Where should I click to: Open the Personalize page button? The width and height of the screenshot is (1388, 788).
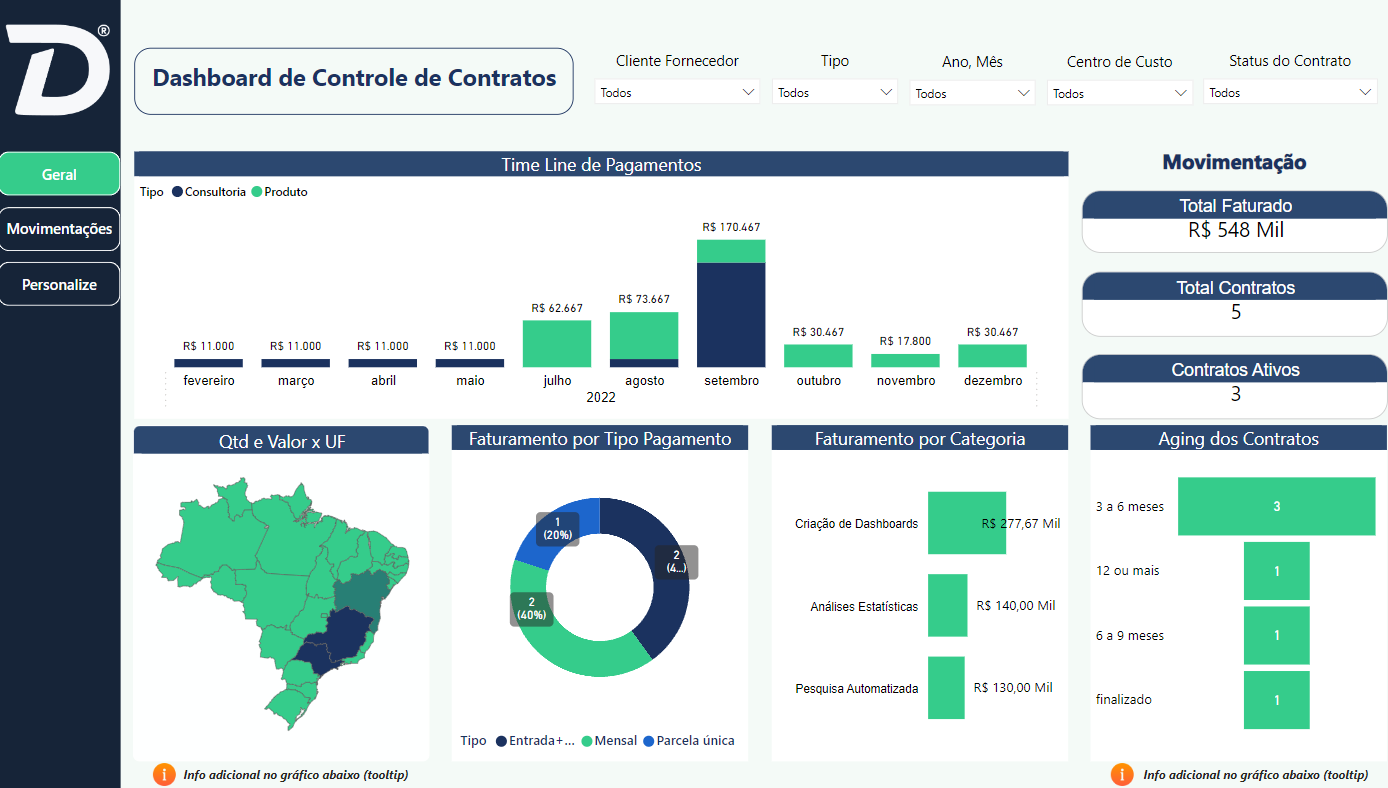tap(60, 285)
